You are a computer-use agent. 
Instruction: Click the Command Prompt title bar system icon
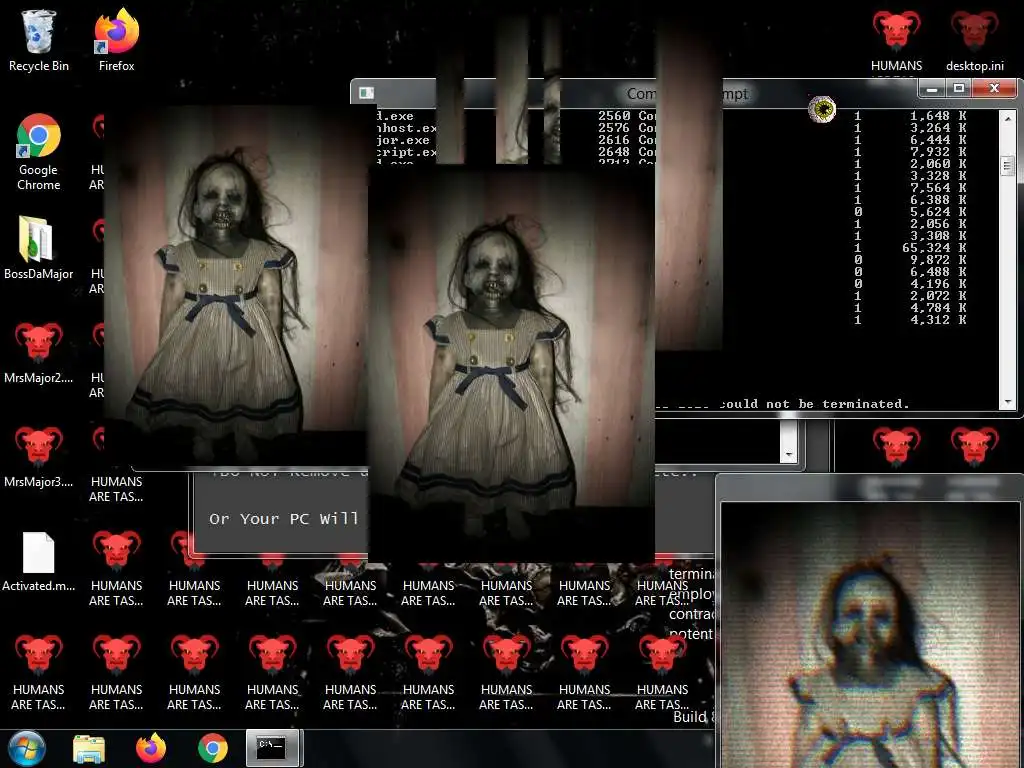(x=366, y=93)
